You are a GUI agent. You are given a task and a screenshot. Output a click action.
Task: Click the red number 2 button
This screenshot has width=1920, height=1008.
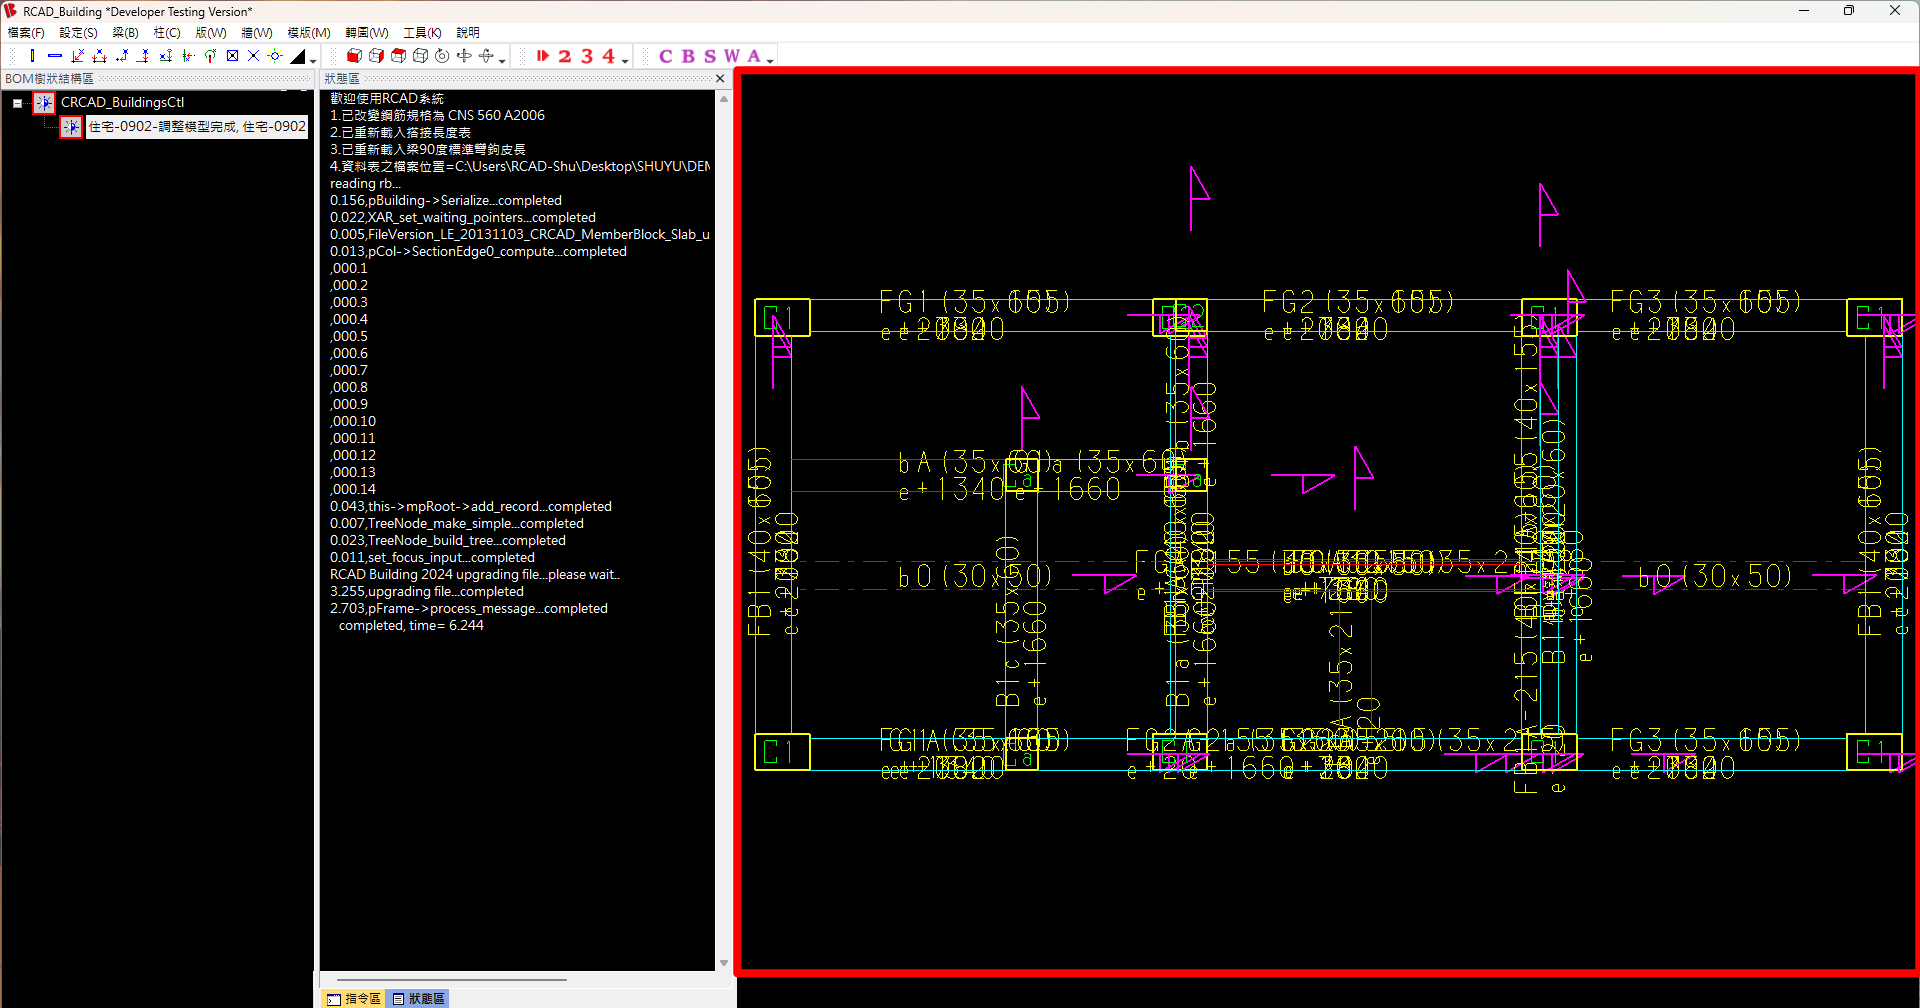565,56
